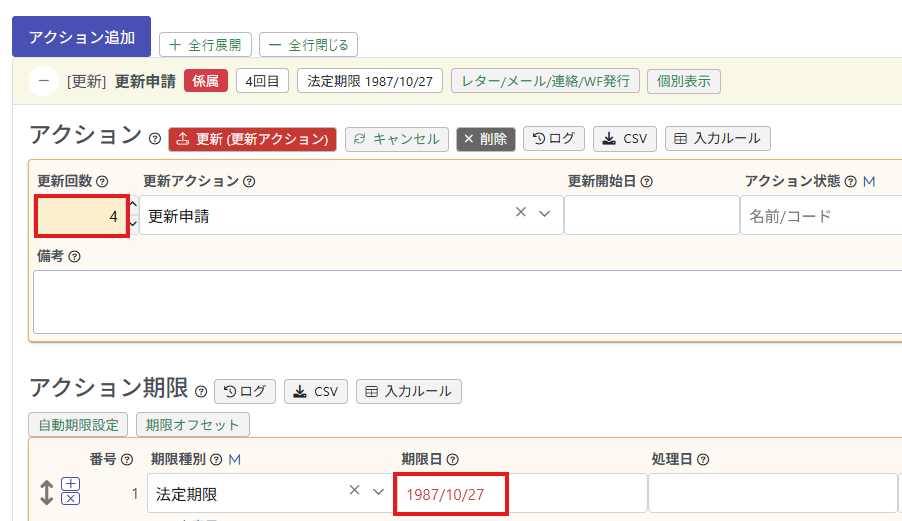Open the 更新アクション dropdown
The image size is (902, 521).
(545, 214)
